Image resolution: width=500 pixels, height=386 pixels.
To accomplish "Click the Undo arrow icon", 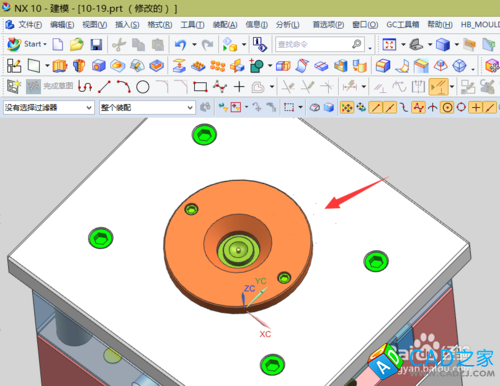I will click(x=181, y=44).
